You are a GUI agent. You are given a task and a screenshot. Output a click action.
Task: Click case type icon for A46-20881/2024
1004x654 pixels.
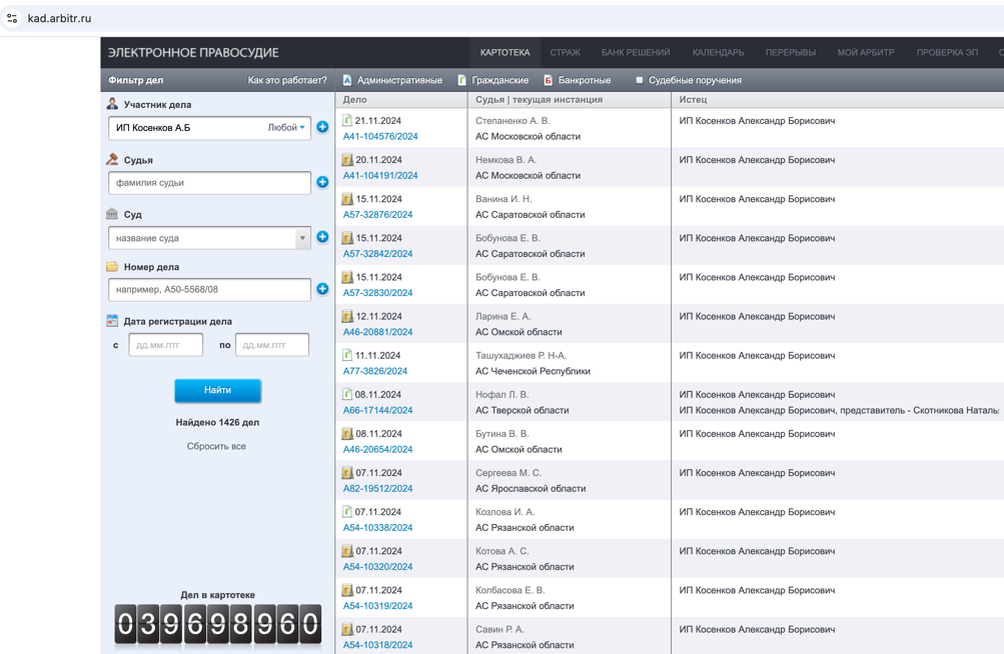click(x=347, y=316)
